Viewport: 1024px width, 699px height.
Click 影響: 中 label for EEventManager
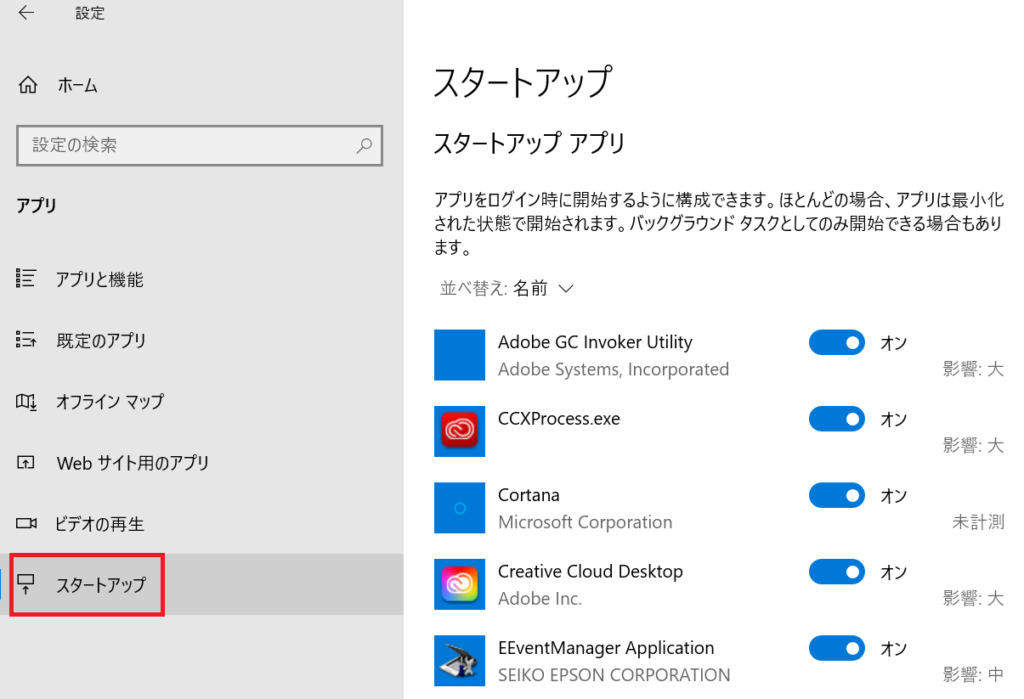coord(973,675)
